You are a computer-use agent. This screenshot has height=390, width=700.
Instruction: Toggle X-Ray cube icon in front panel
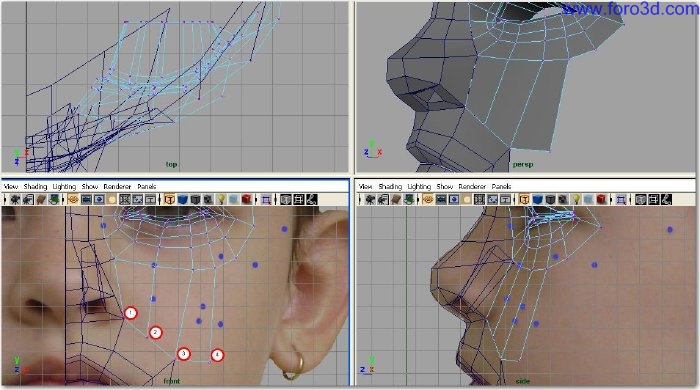click(x=286, y=199)
